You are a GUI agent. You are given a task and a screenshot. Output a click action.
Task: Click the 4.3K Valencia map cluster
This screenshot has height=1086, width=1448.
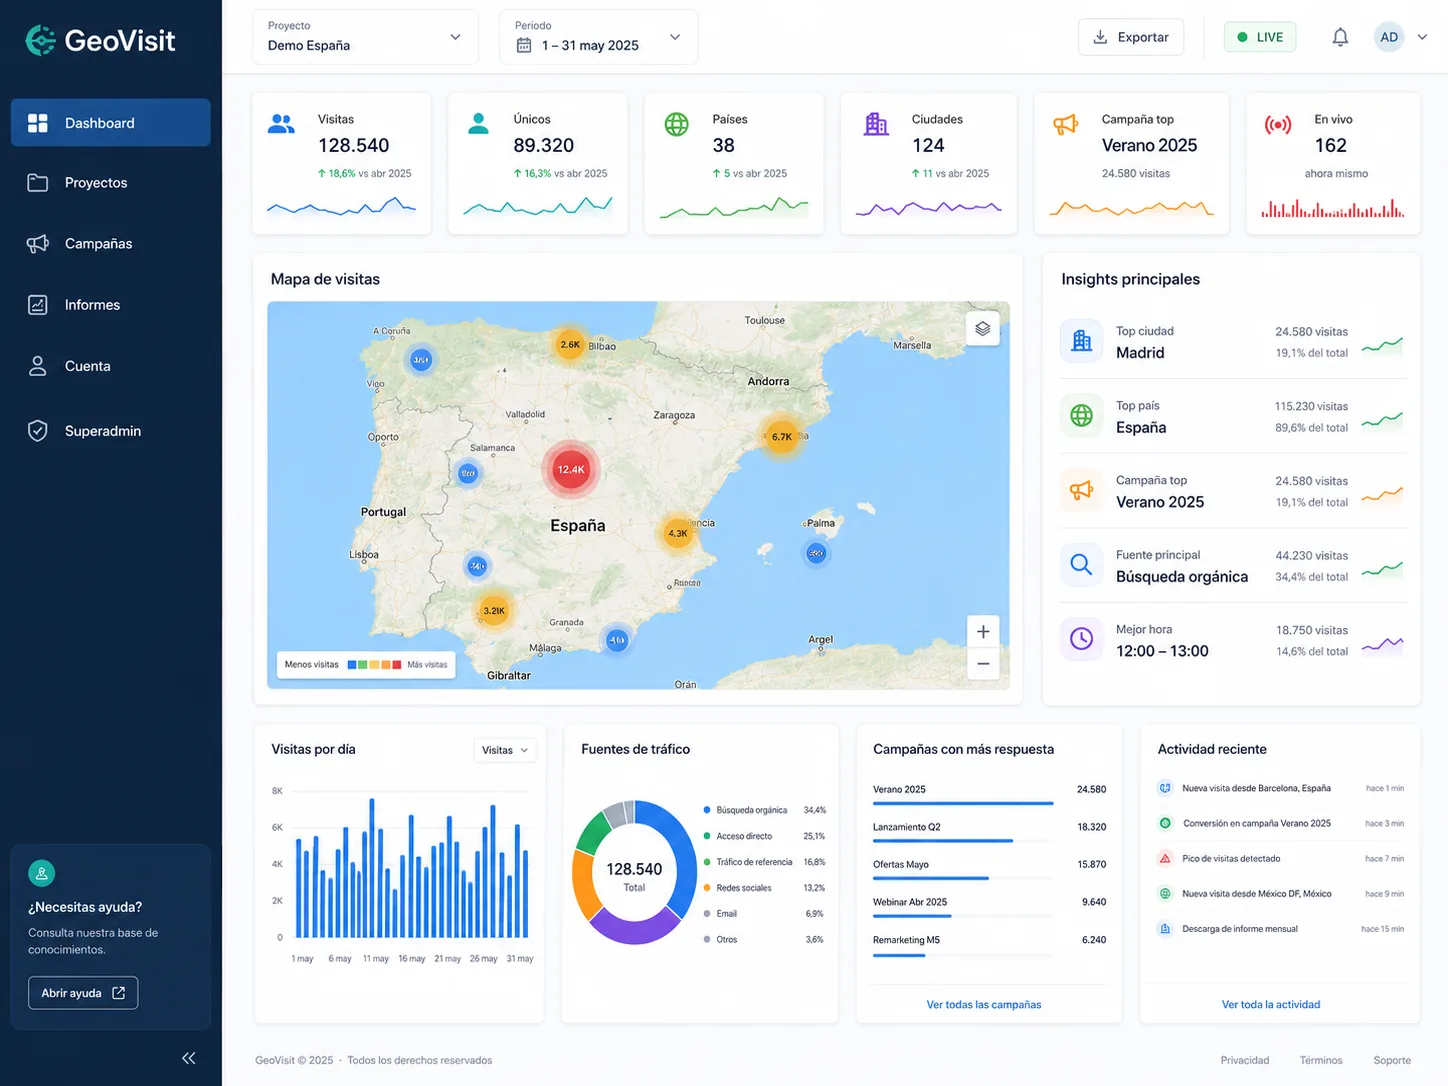click(x=678, y=533)
